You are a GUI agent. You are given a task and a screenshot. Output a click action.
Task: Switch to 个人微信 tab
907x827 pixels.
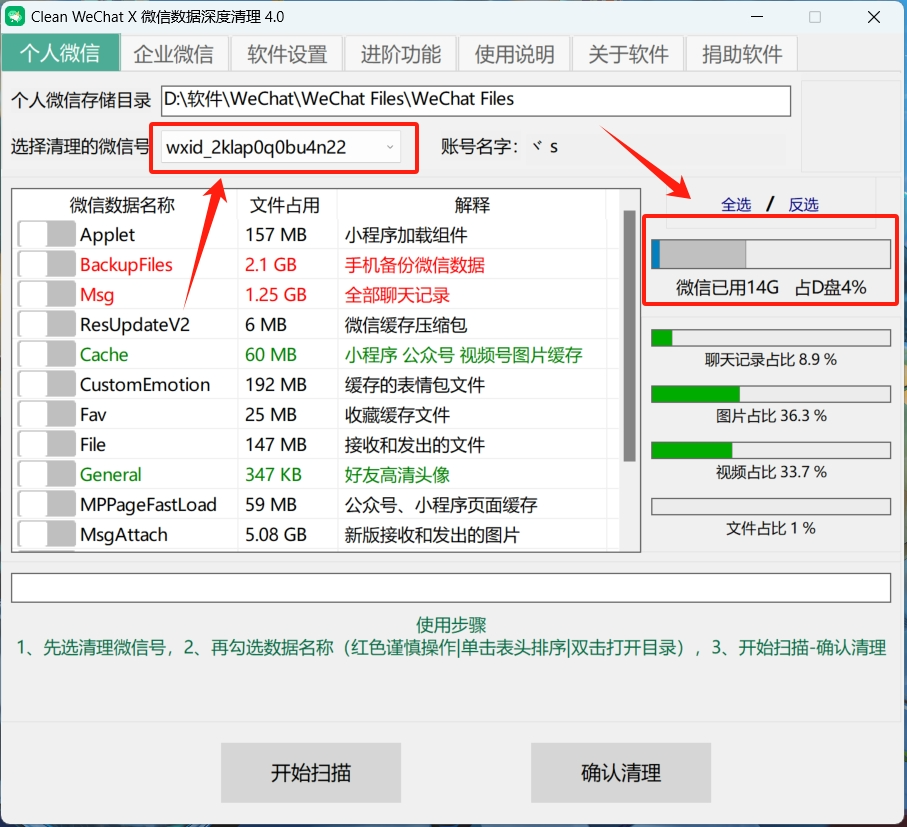[60, 53]
